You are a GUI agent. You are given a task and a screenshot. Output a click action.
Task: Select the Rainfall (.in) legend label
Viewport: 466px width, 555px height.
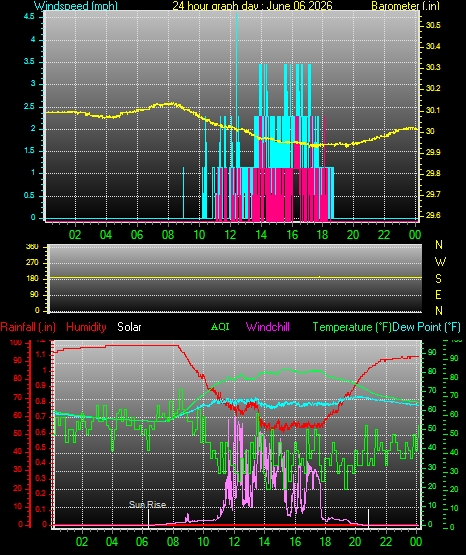pyautogui.click(x=28, y=327)
